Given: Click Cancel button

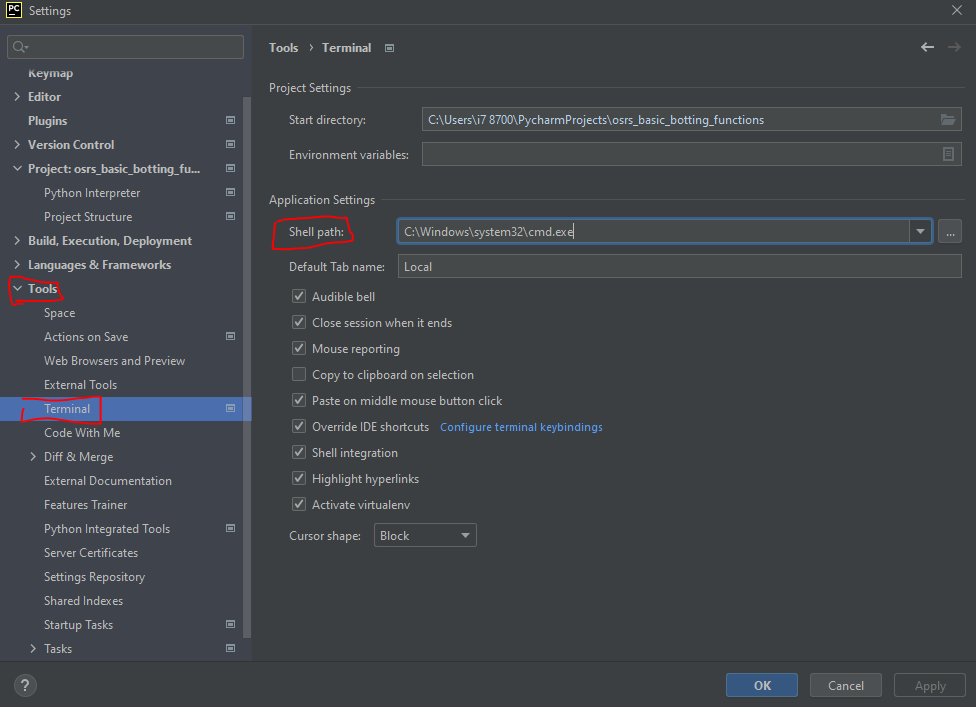Looking at the screenshot, I should tap(846, 685).
